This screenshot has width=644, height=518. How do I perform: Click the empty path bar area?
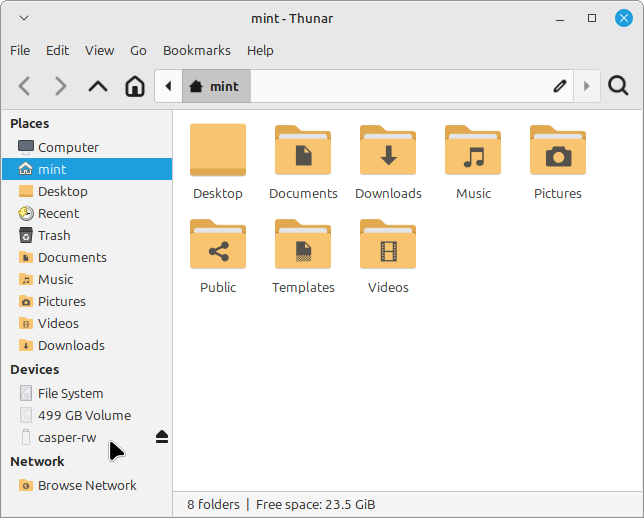398,86
